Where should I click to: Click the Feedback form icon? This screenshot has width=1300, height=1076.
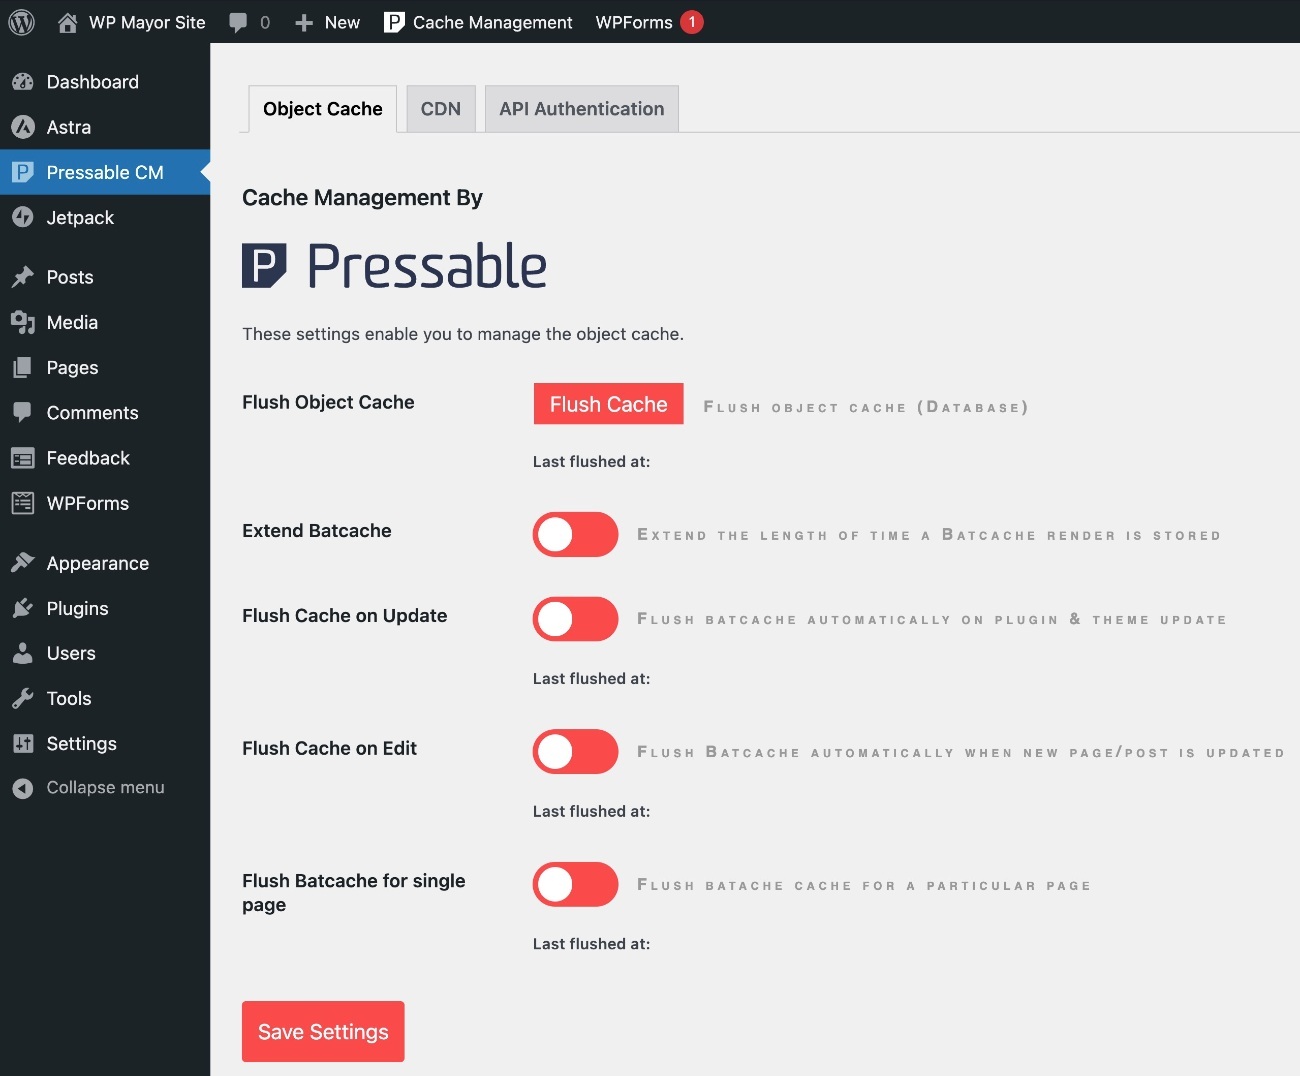[23, 458]
